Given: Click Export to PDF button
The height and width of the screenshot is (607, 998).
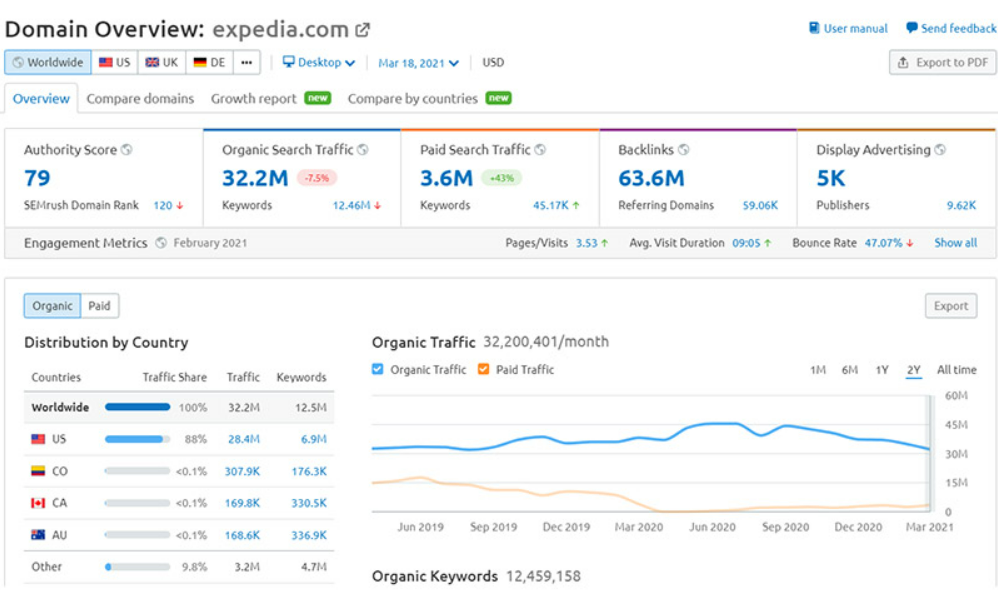Looking at the screenshot, I should [x=943, y=62].
